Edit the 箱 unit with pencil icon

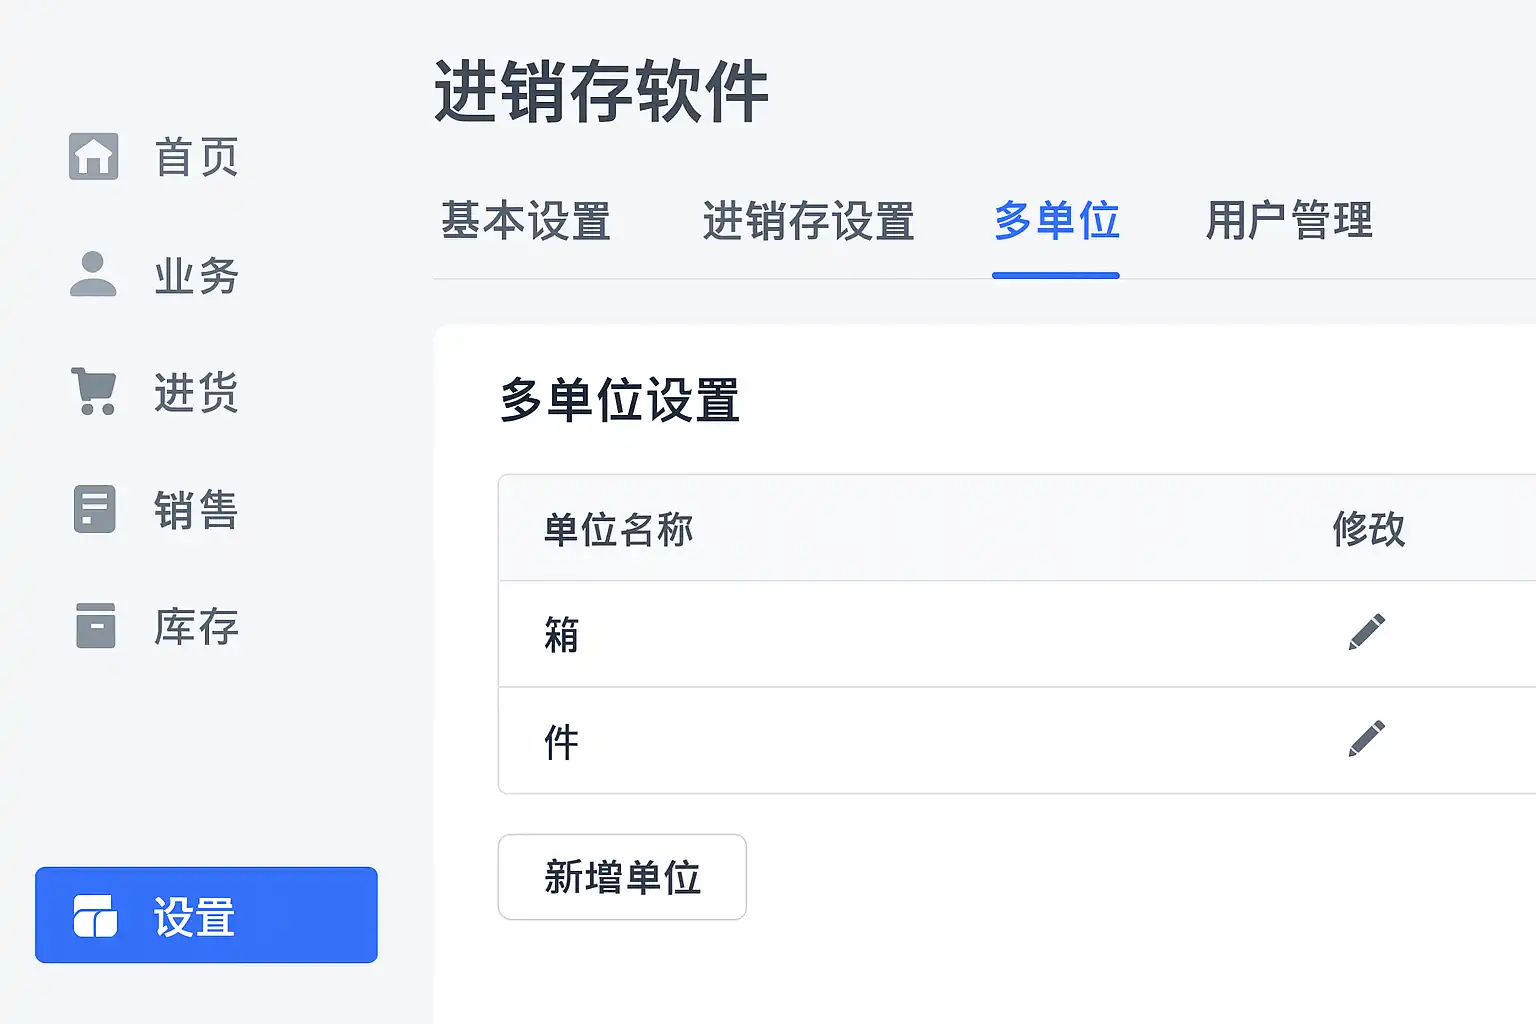coord(1366,633)
